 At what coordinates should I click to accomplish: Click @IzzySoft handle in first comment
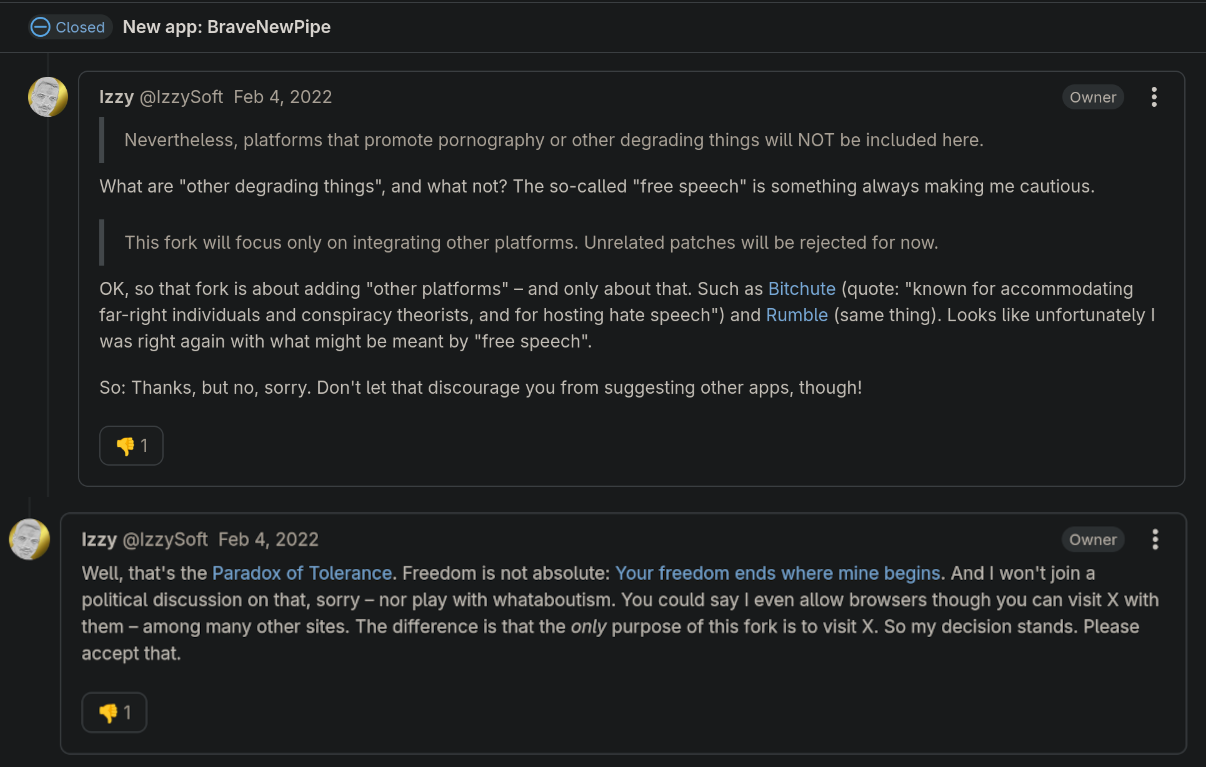pyautogui.click(x=182, y=97)
